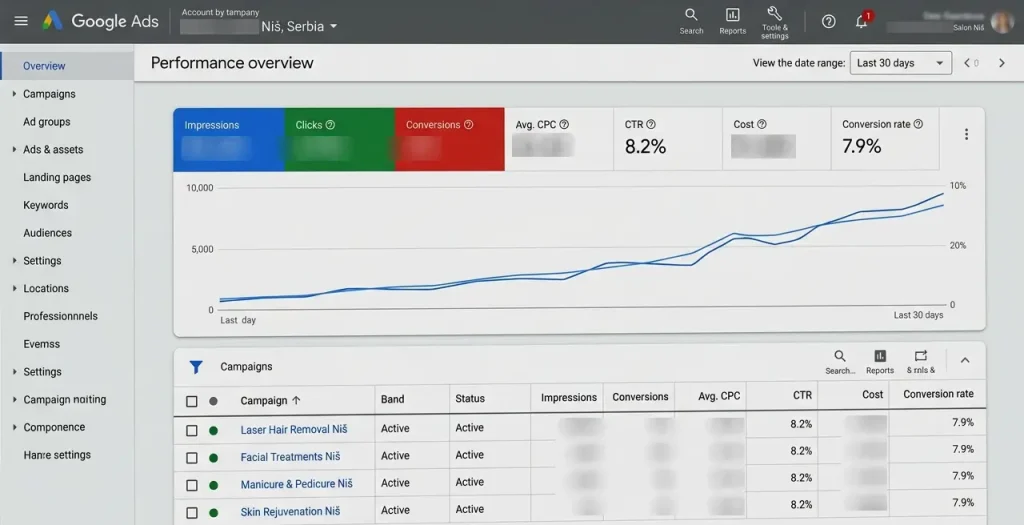Check the Laser Hair Removal Niš row

click(x=191, y=430)
